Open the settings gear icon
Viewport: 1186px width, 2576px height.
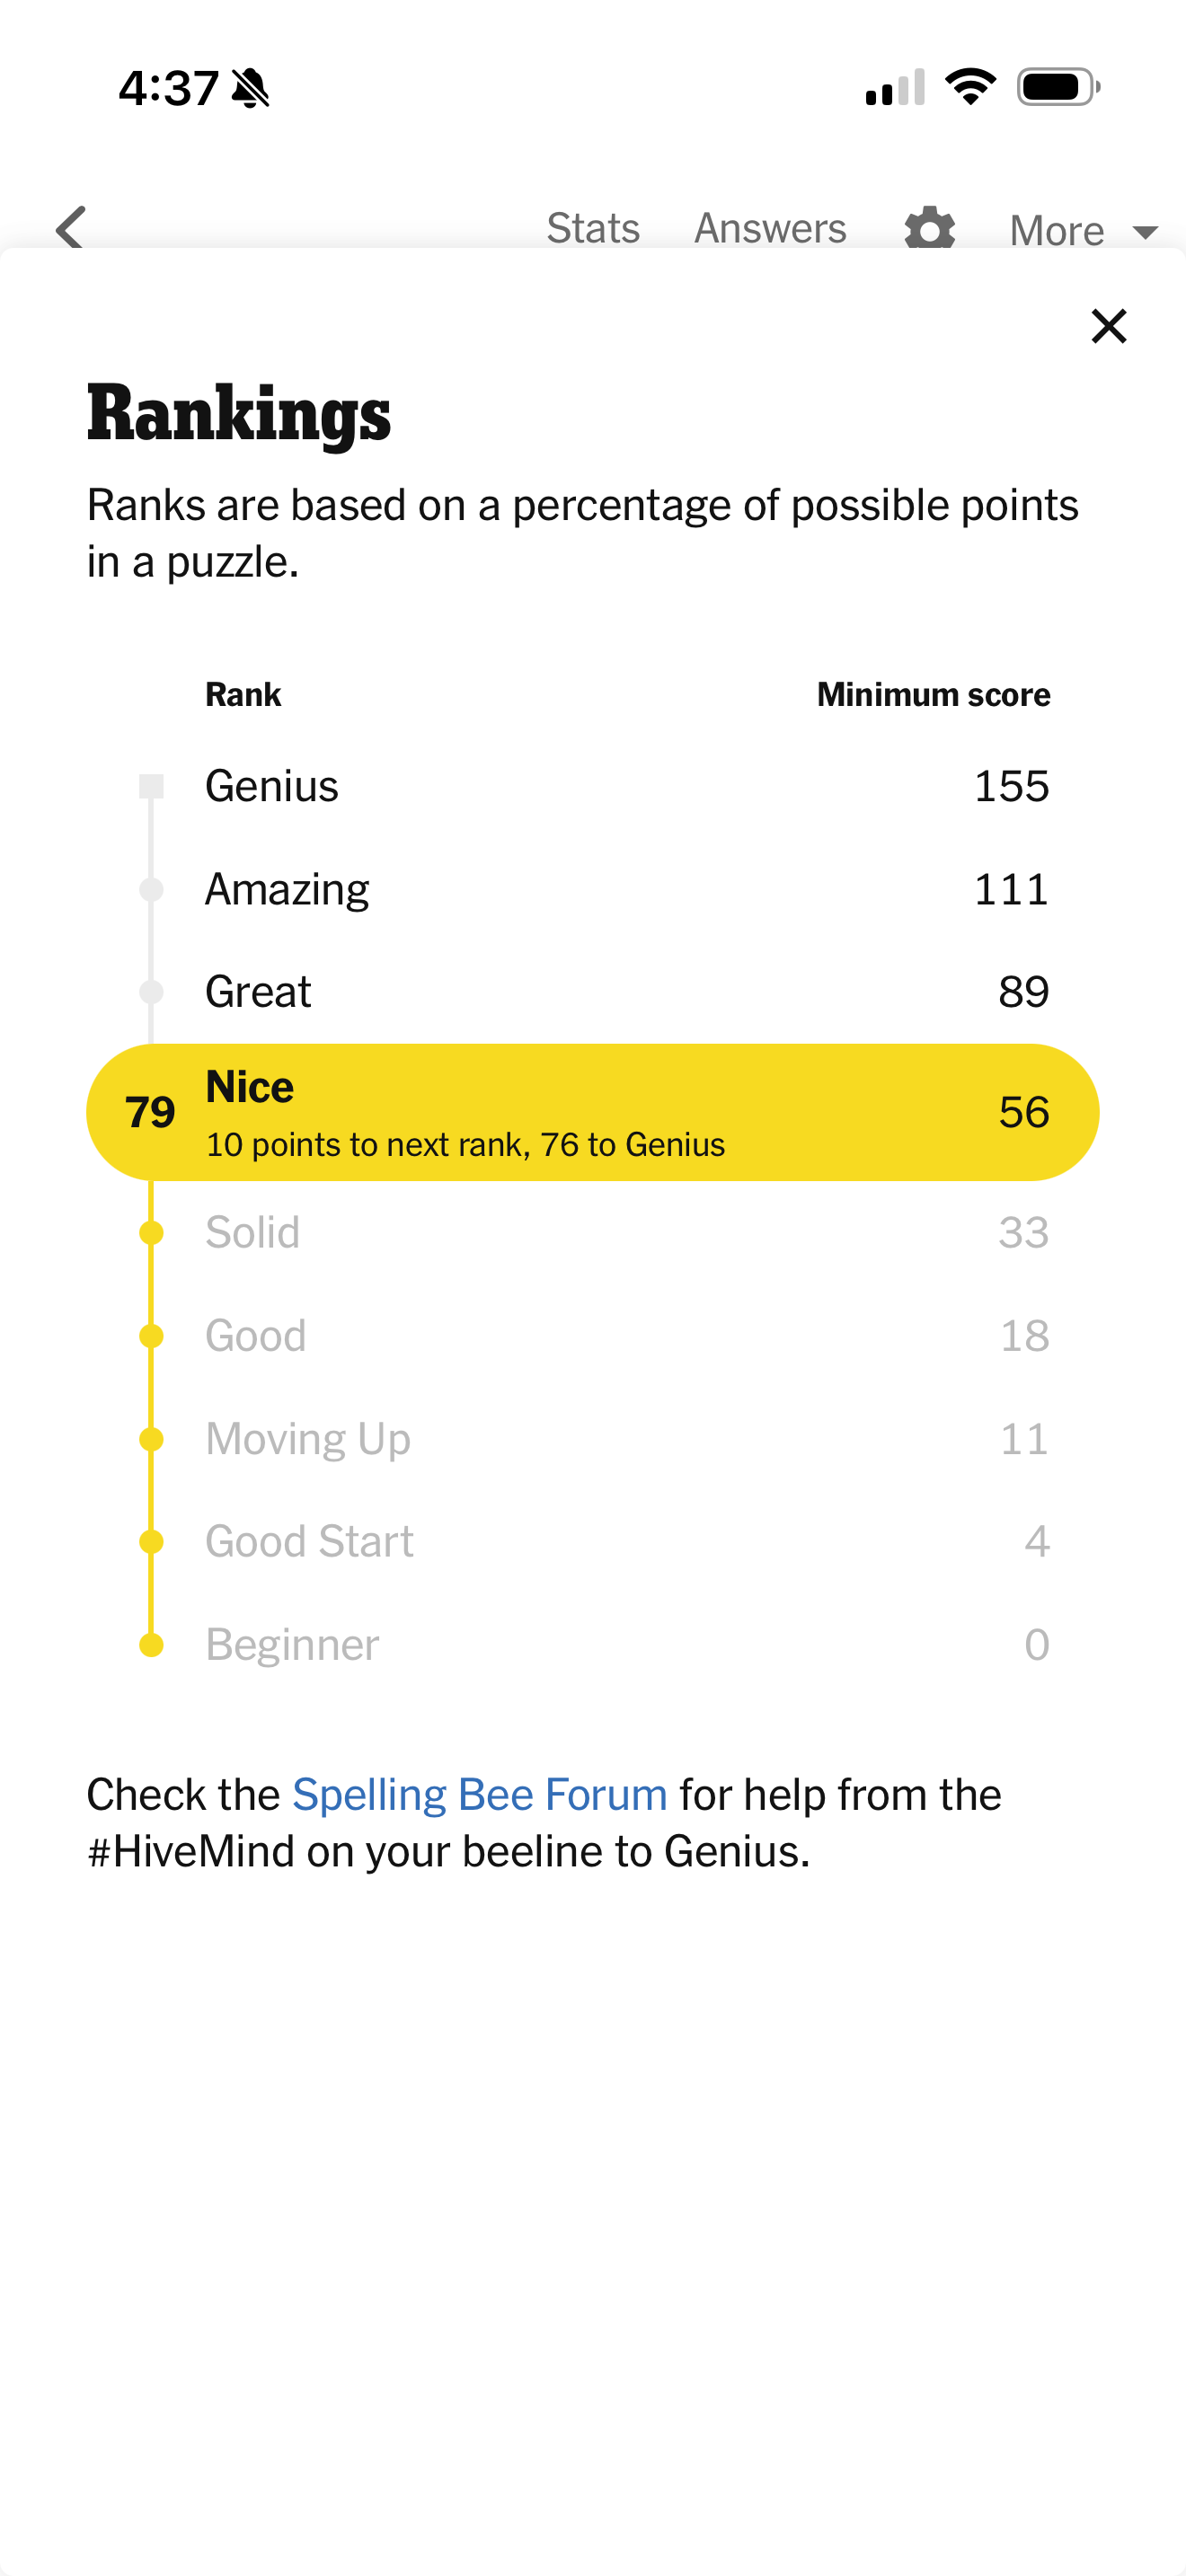click(x=929, y=229)
